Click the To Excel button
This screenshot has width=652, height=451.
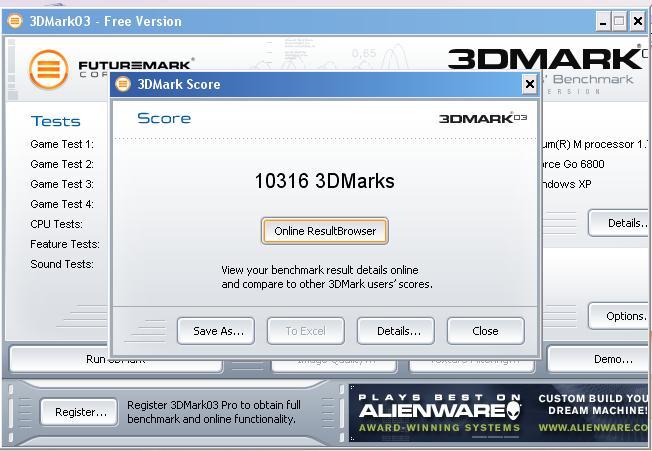pos(306,331)
